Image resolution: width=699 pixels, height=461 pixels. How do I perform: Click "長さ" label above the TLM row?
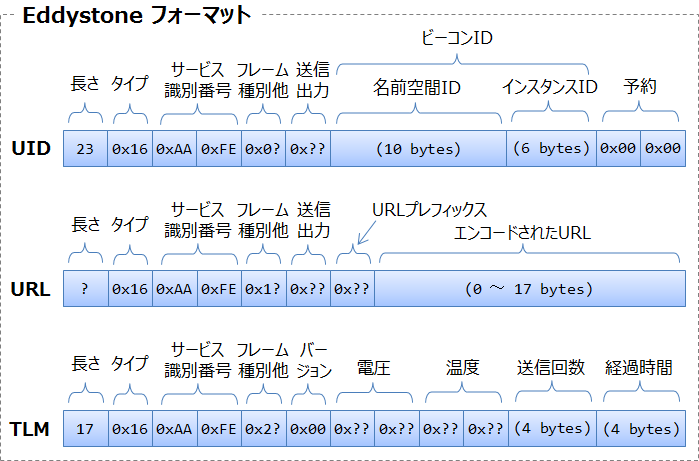click(x=85, y=364)
